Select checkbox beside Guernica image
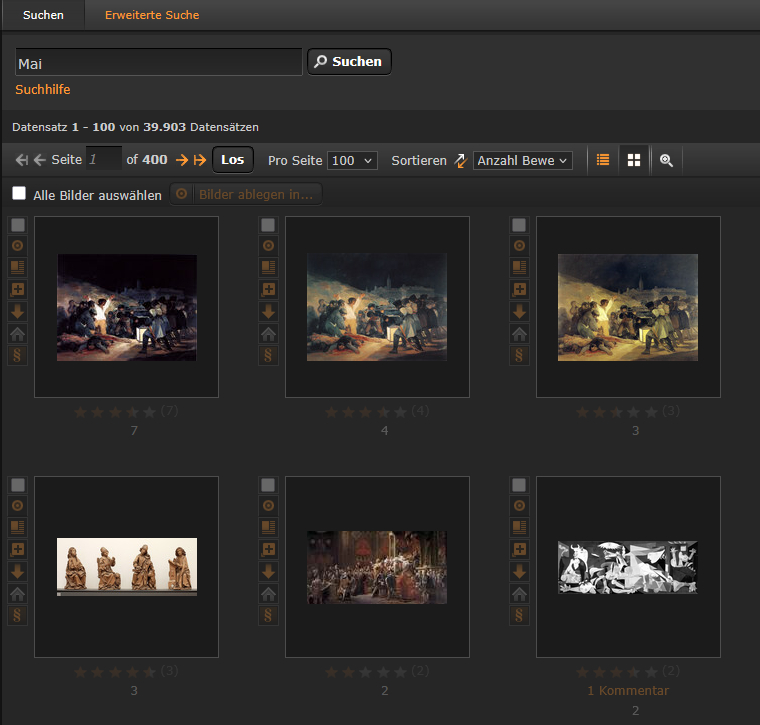Image resolution: width=760 pixels, height=725 pixels. click(x=519, y=485)
